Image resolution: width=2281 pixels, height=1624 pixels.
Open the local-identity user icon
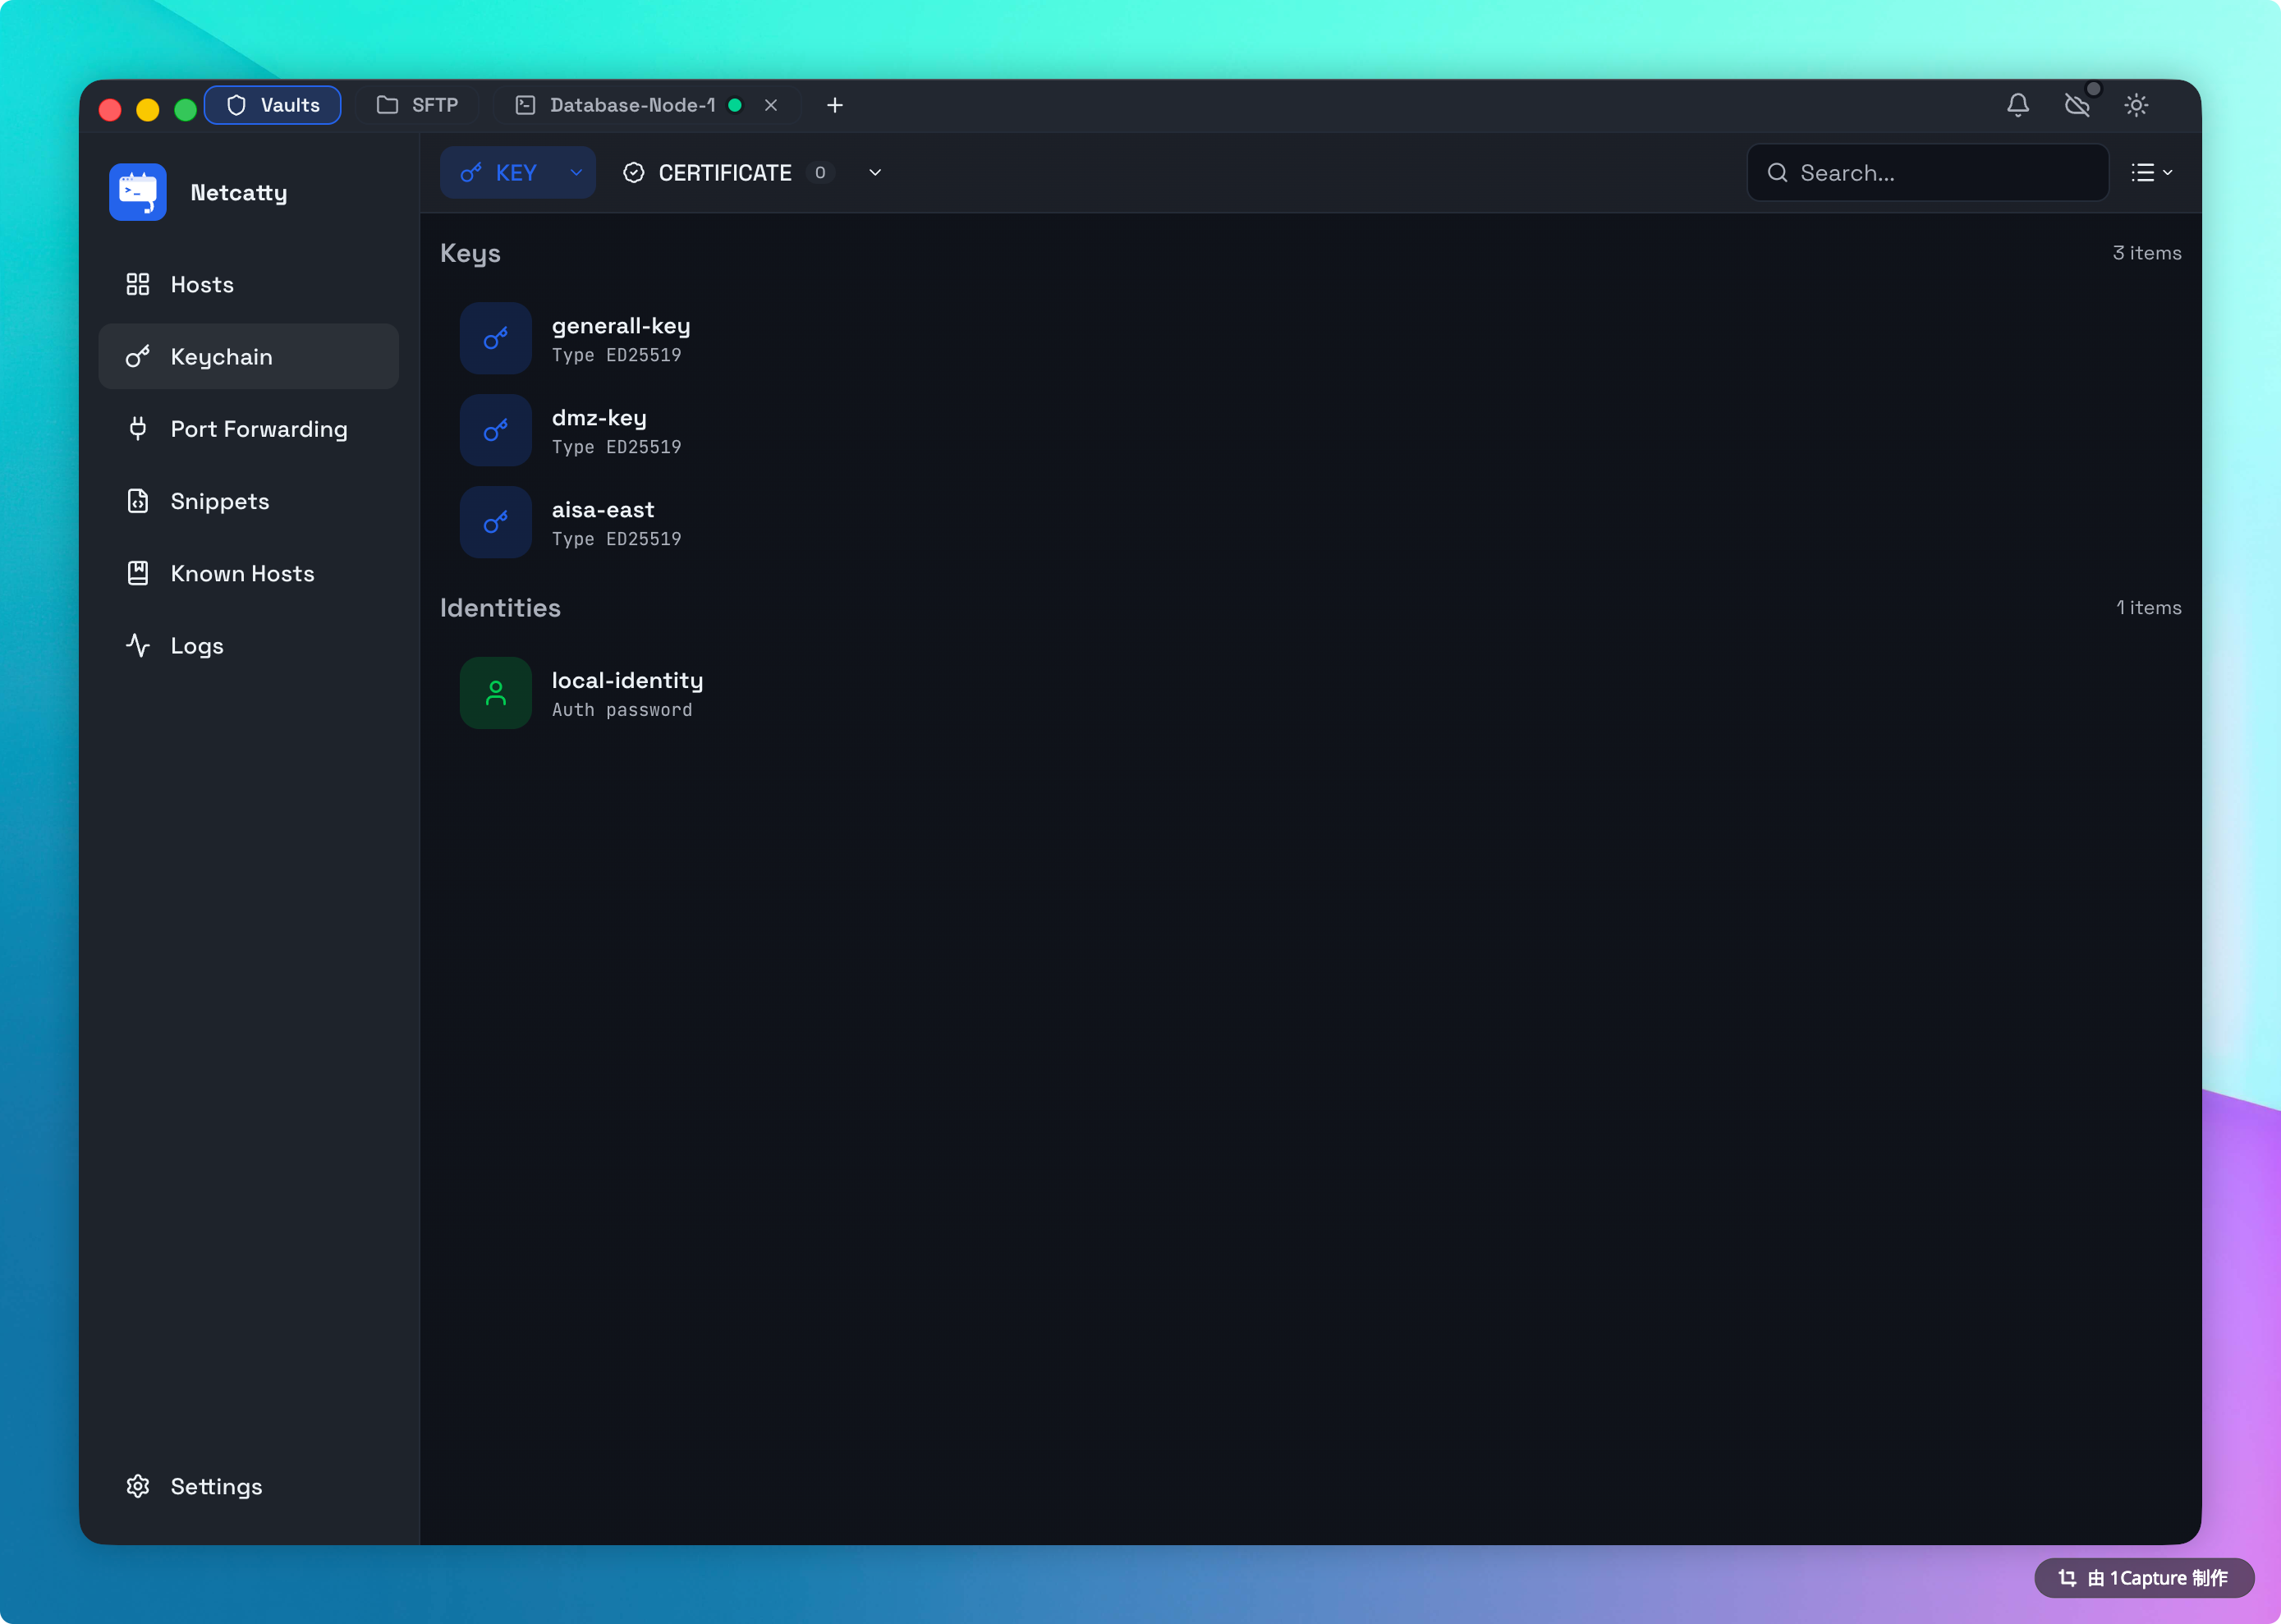[495, 693]
